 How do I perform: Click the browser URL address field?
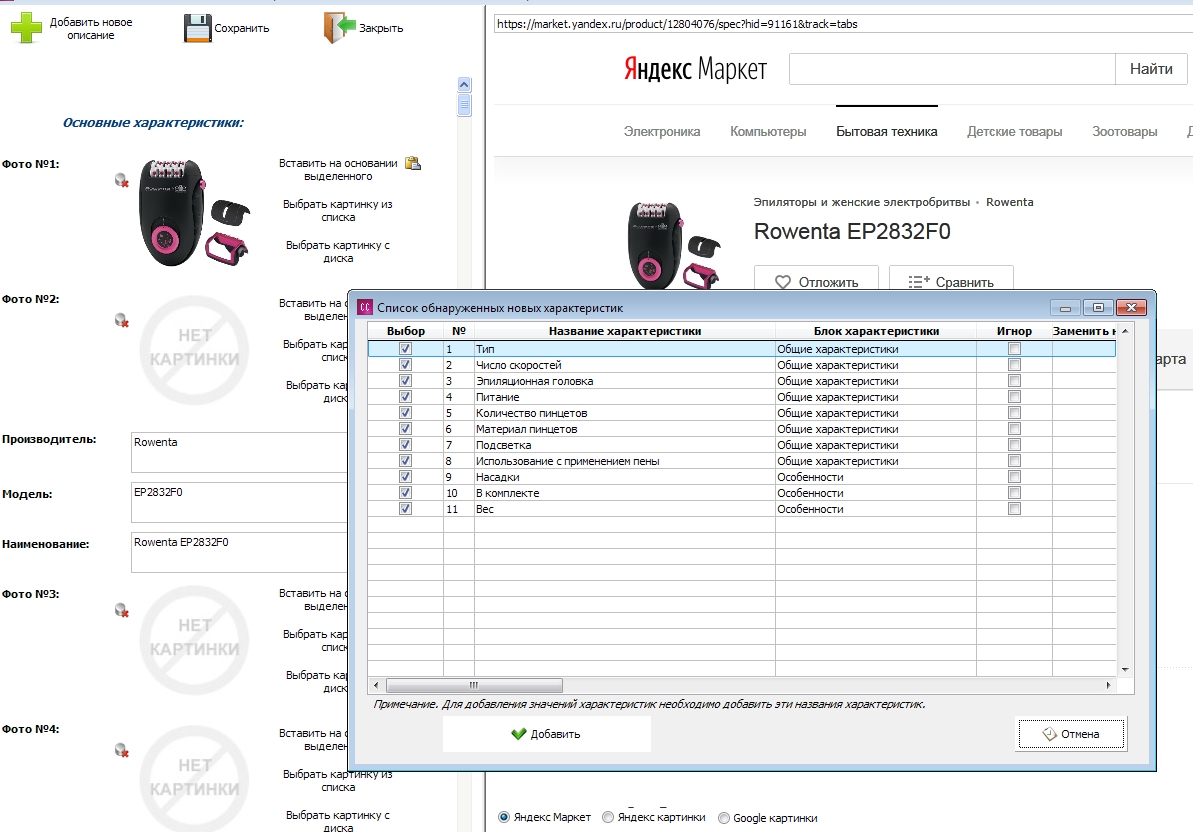tap(843, 24)
